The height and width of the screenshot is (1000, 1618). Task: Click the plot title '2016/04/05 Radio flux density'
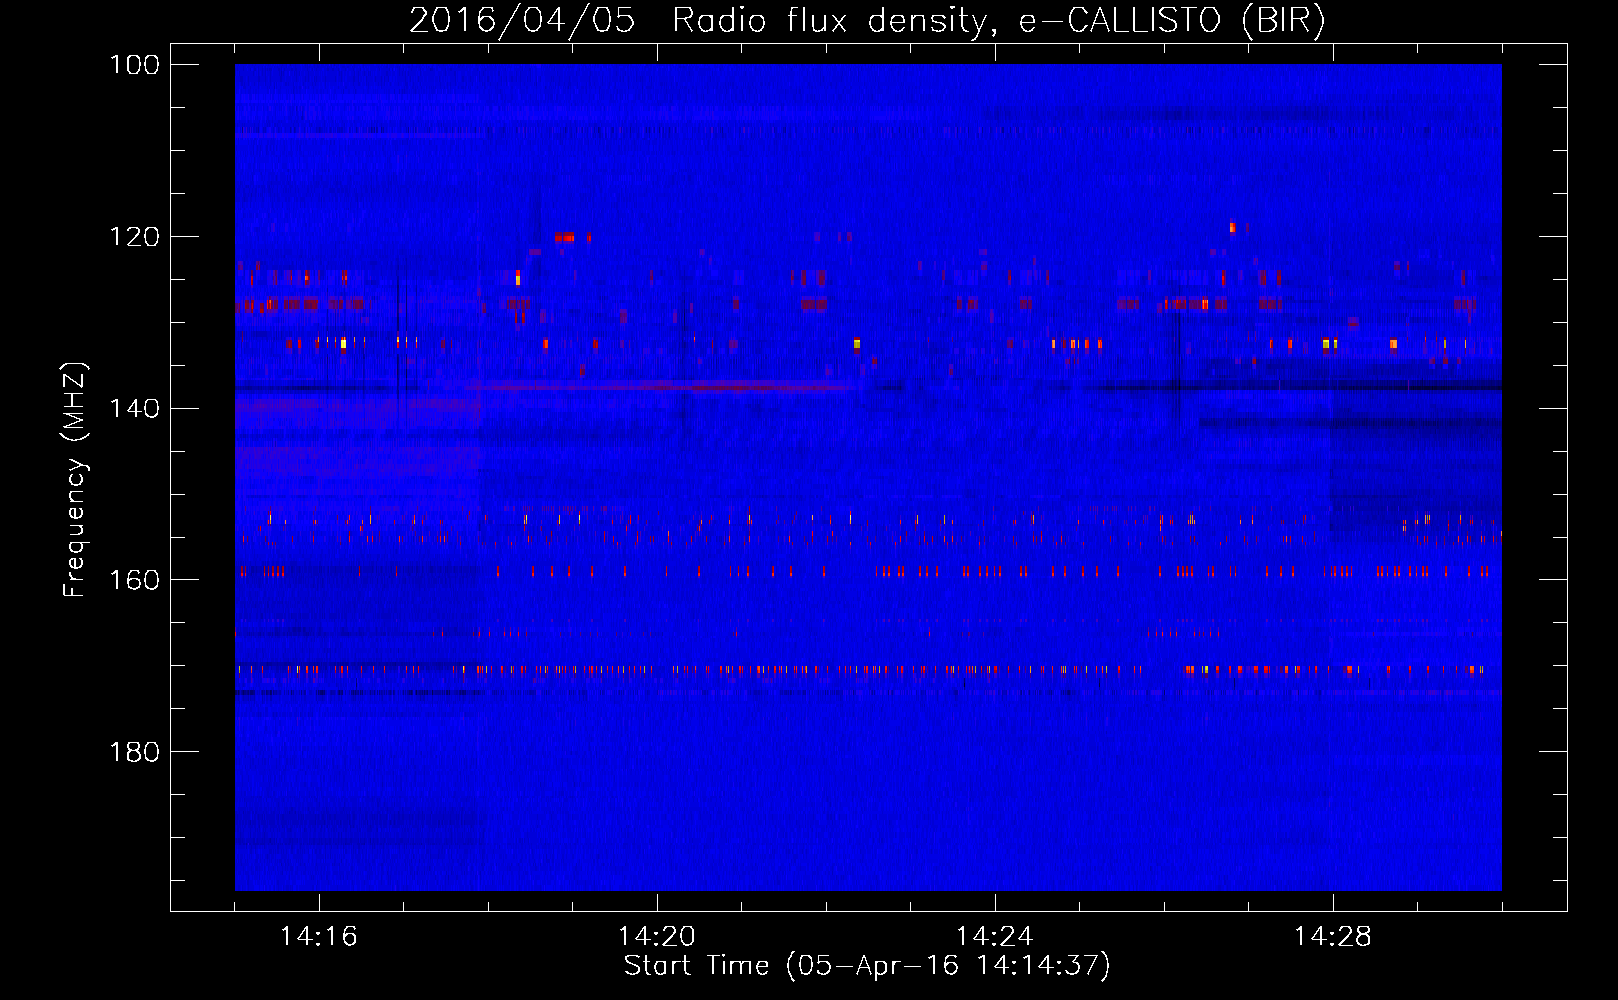tap(867, 20)
